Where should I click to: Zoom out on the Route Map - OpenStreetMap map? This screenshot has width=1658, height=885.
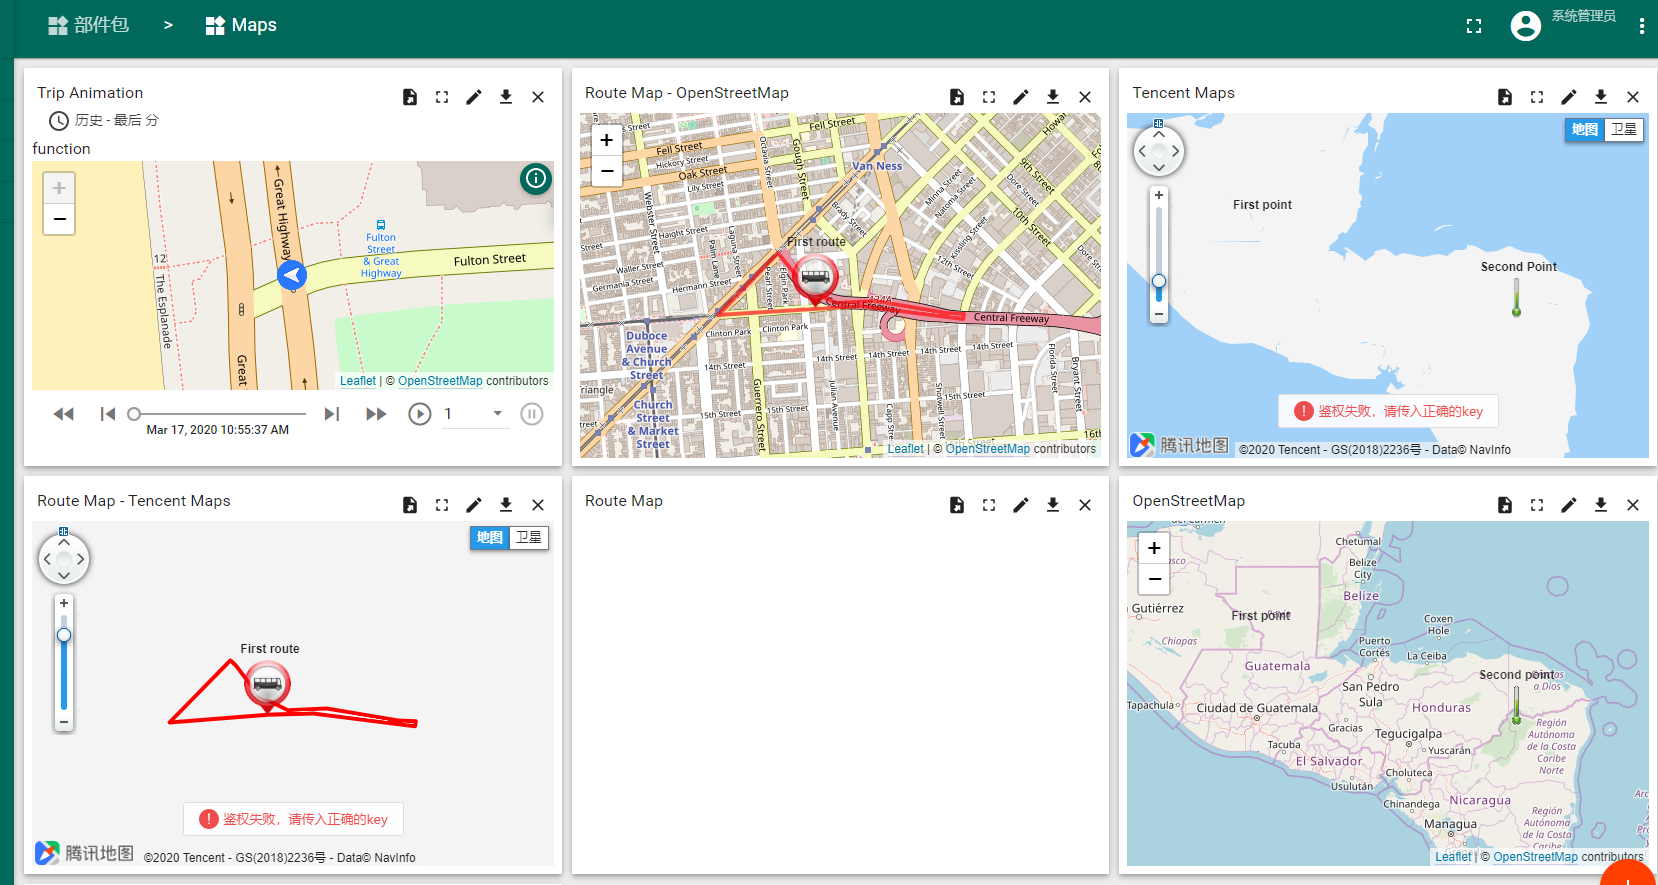pyautogui.click(x=606, y=171)
